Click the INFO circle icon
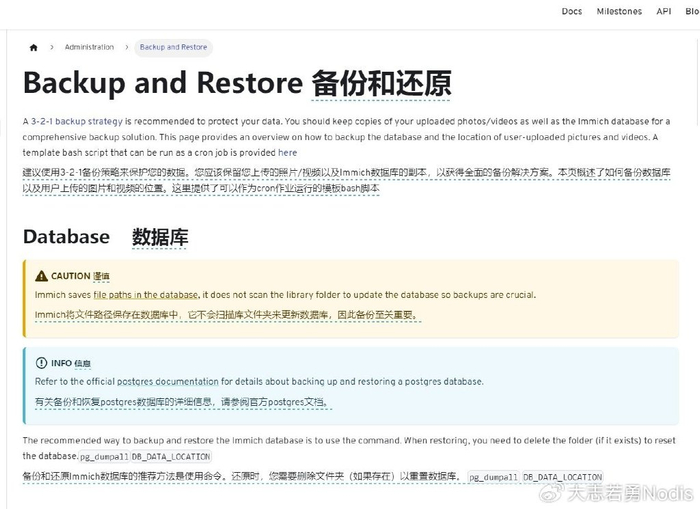 (41, 363)
